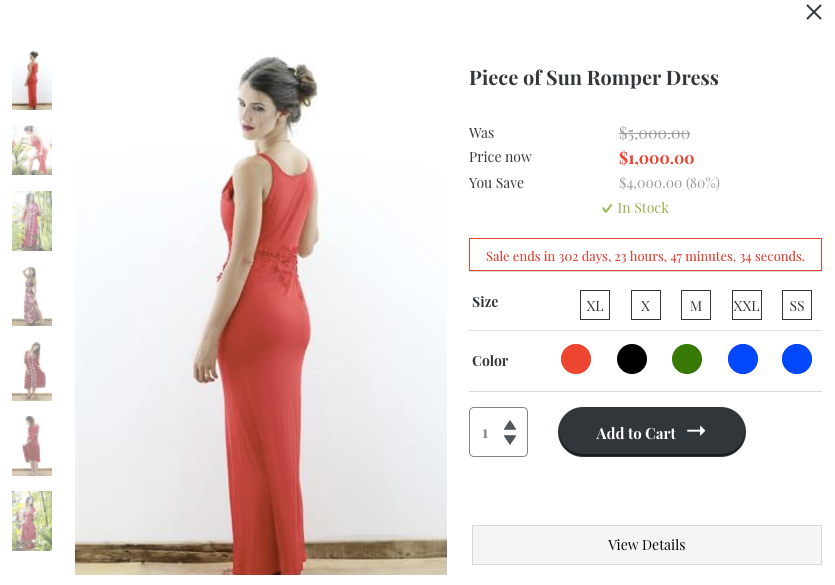Select the first blue color option

tap(742, 359)
